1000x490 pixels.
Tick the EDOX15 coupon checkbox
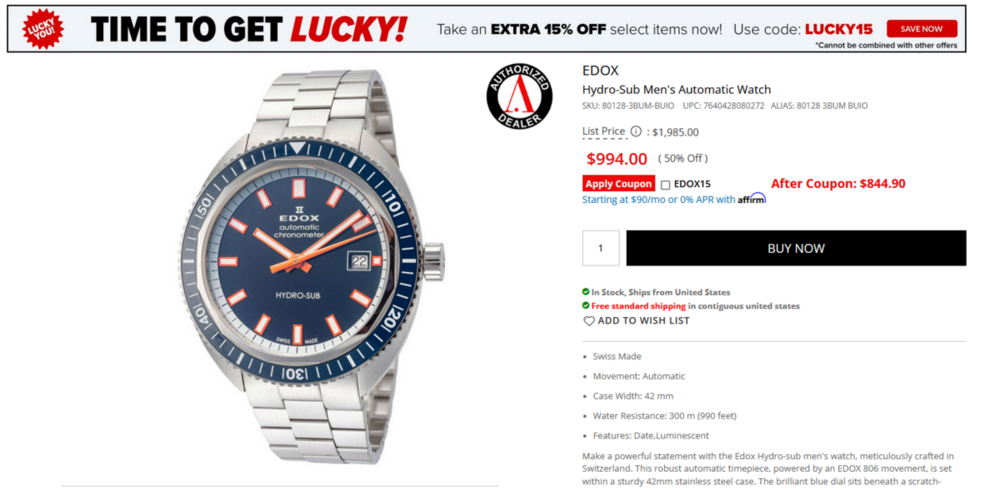tap(665, 185)
